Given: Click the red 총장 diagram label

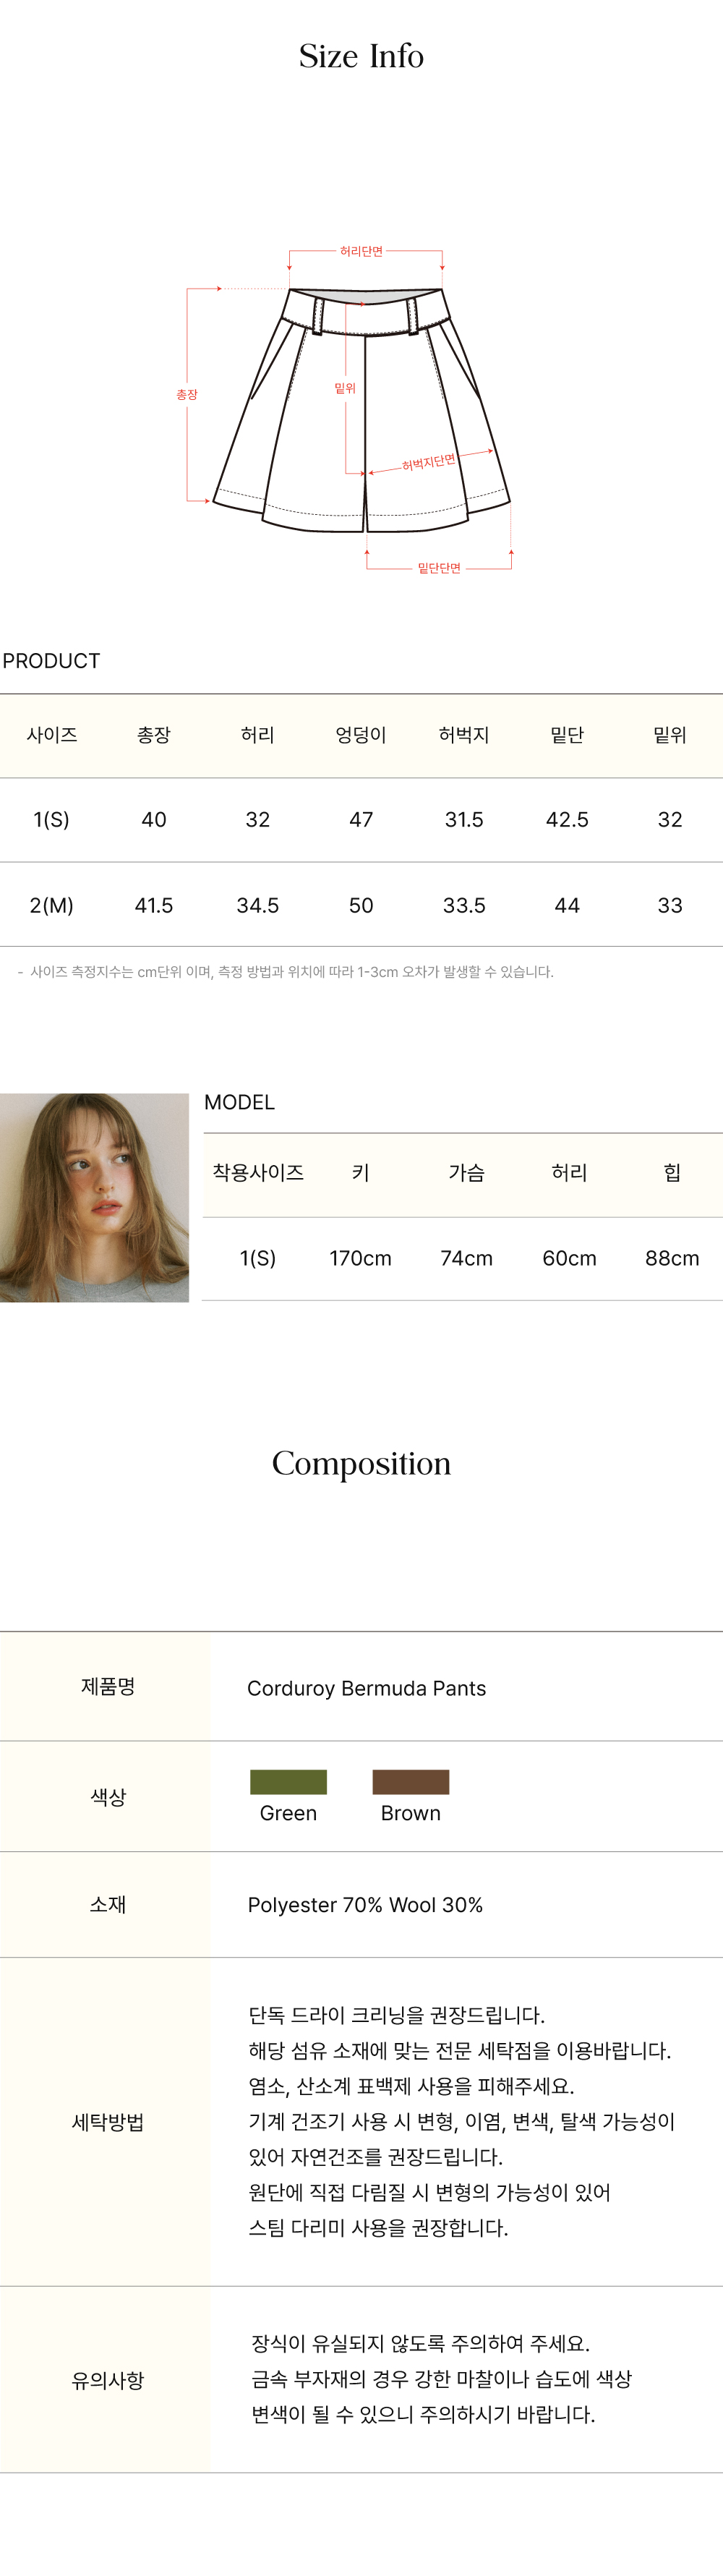Looking at the screenshot, I should (x=187, y=395).
